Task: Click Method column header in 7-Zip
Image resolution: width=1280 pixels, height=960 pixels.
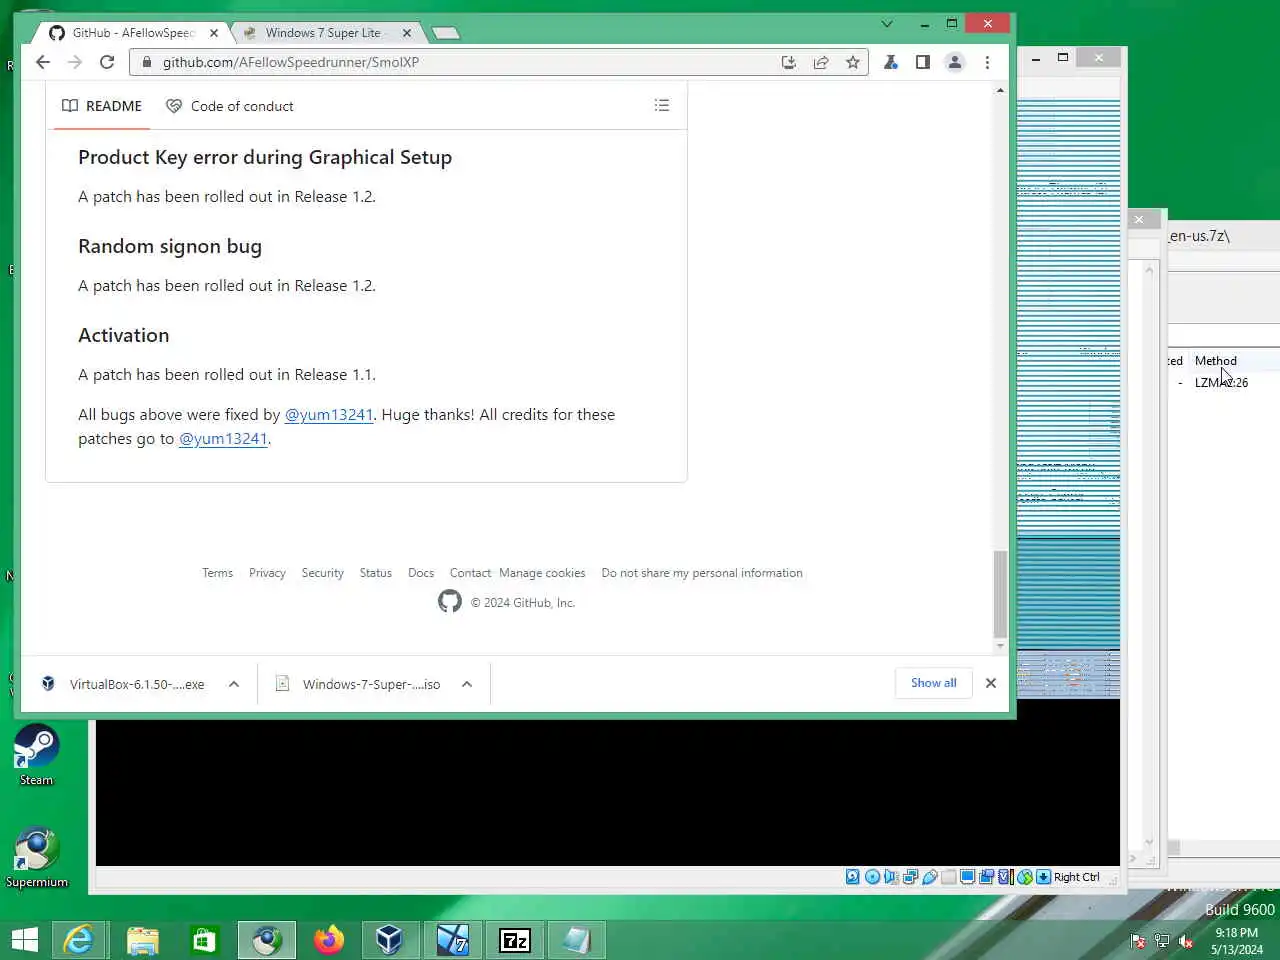Action: click(x=1216, y=361)
